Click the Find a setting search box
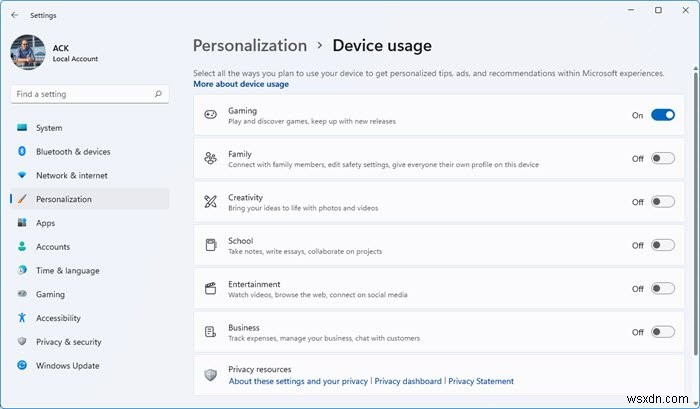Screen dimensions: 700x409 click(82, 94)
